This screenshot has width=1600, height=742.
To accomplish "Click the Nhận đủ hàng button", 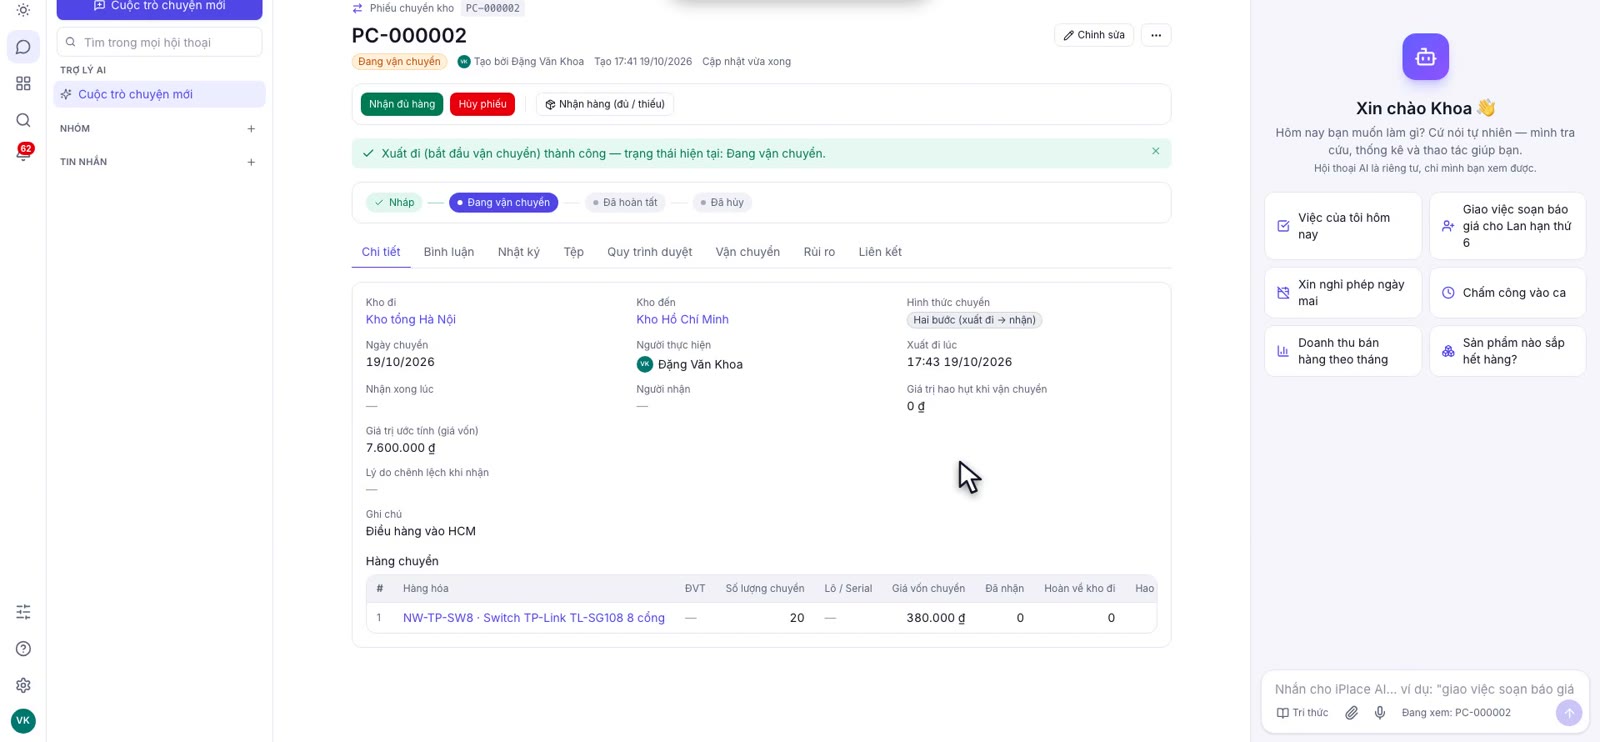I will tap(402, 104).
